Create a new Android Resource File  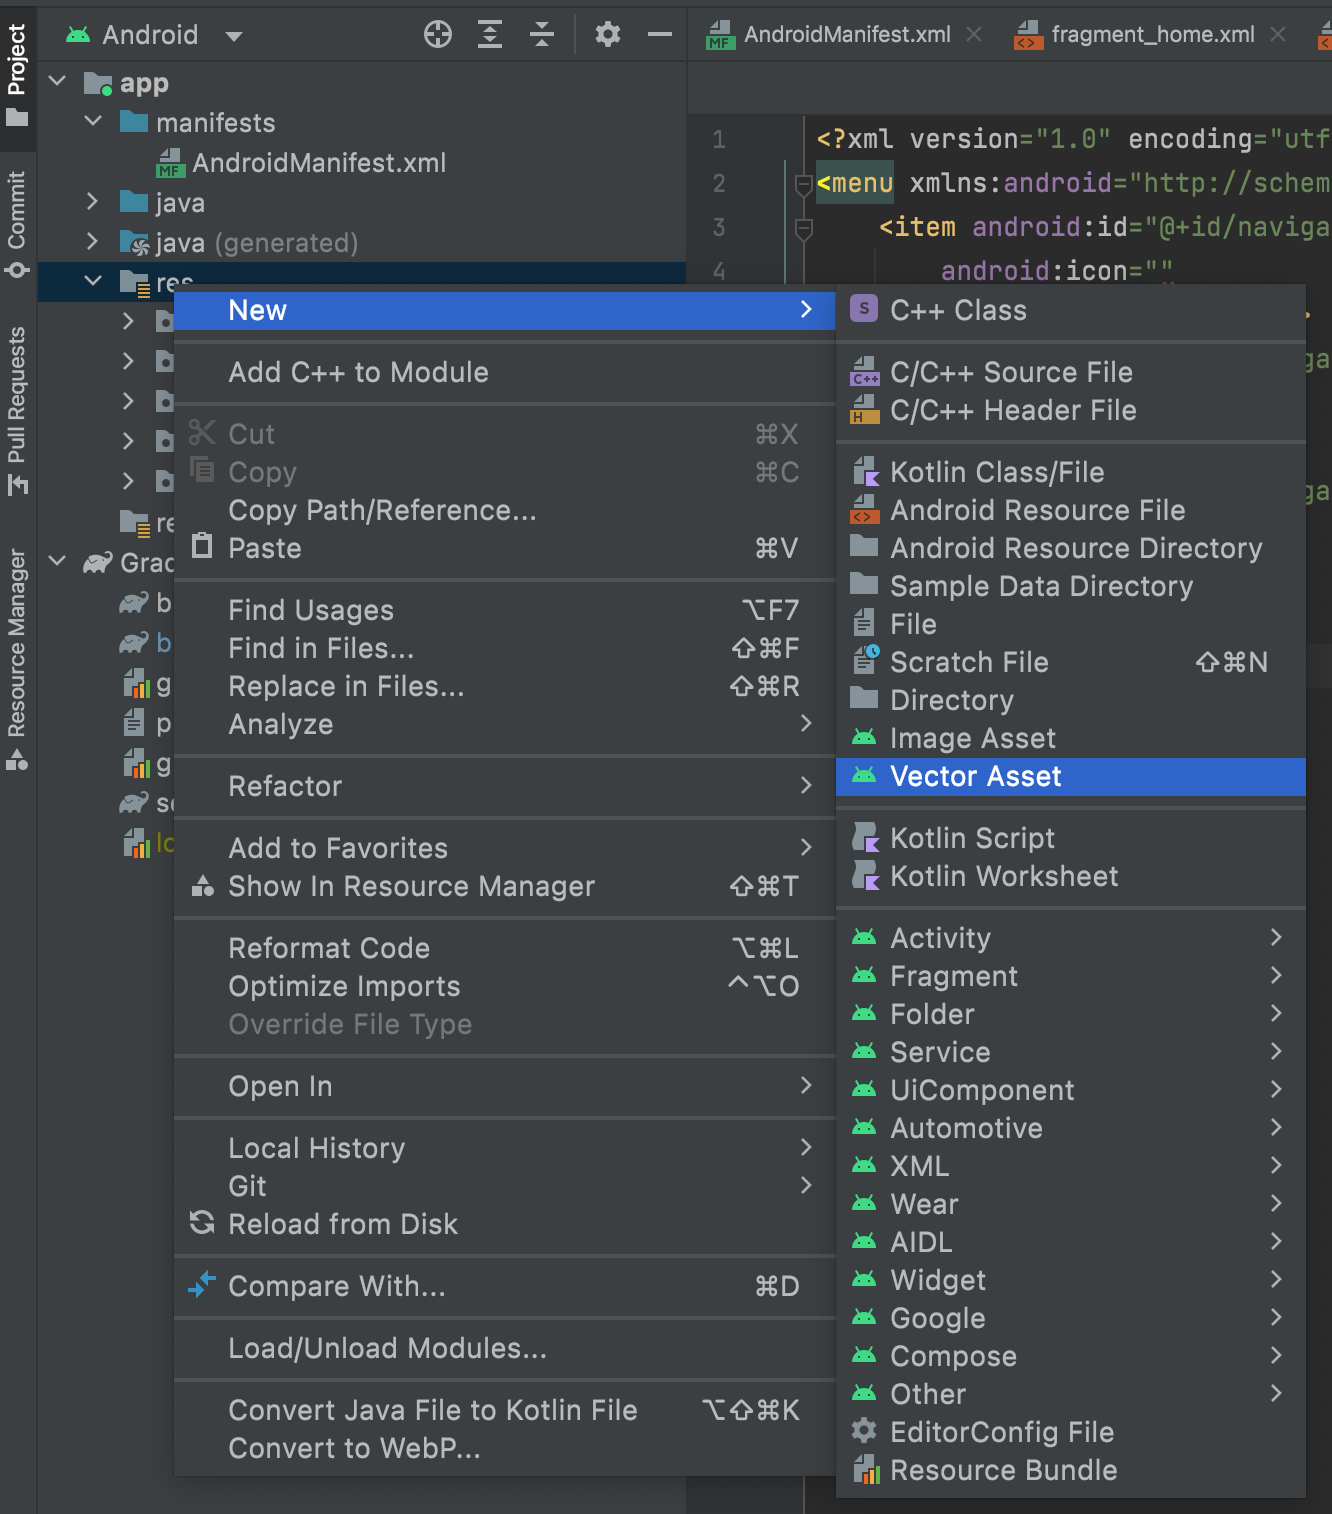coord(1071,511)
